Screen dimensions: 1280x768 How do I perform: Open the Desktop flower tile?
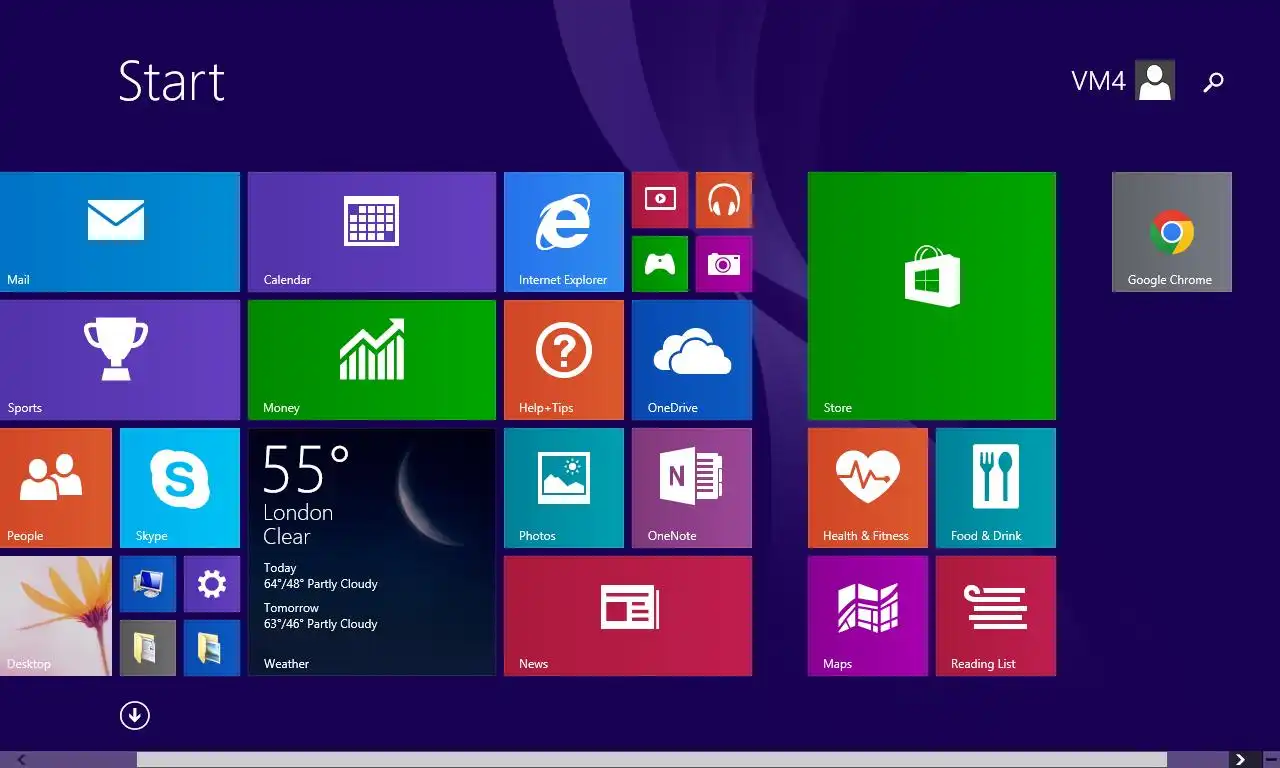click(56, 616)
